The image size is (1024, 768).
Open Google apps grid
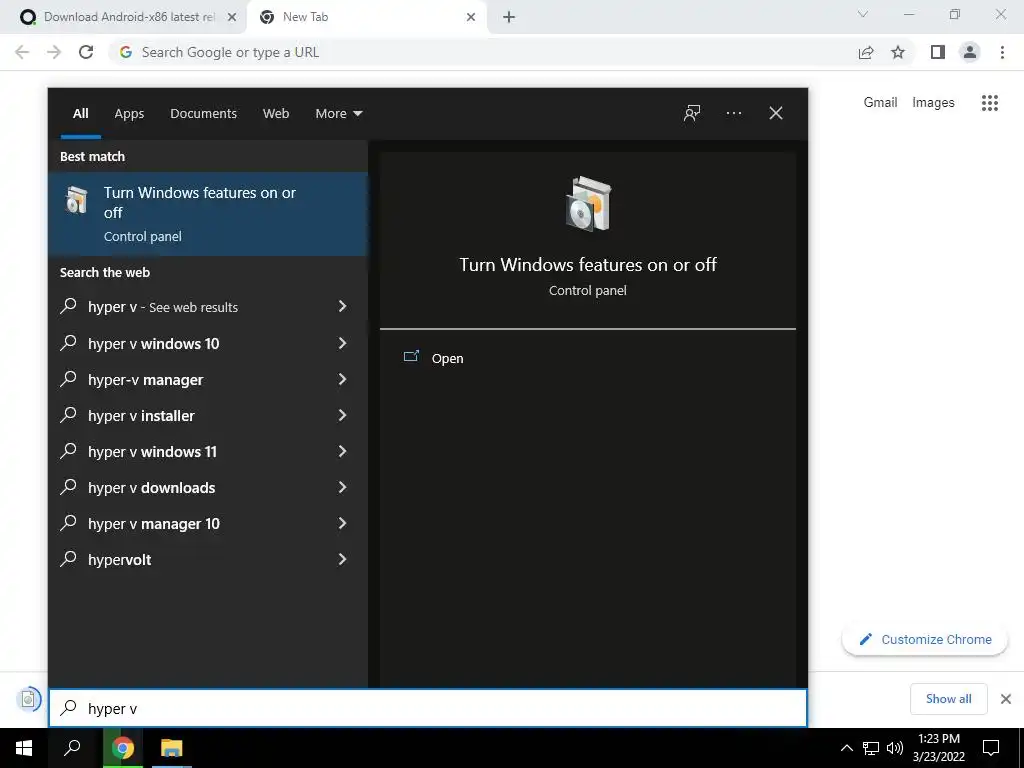(x=990, y=103)
